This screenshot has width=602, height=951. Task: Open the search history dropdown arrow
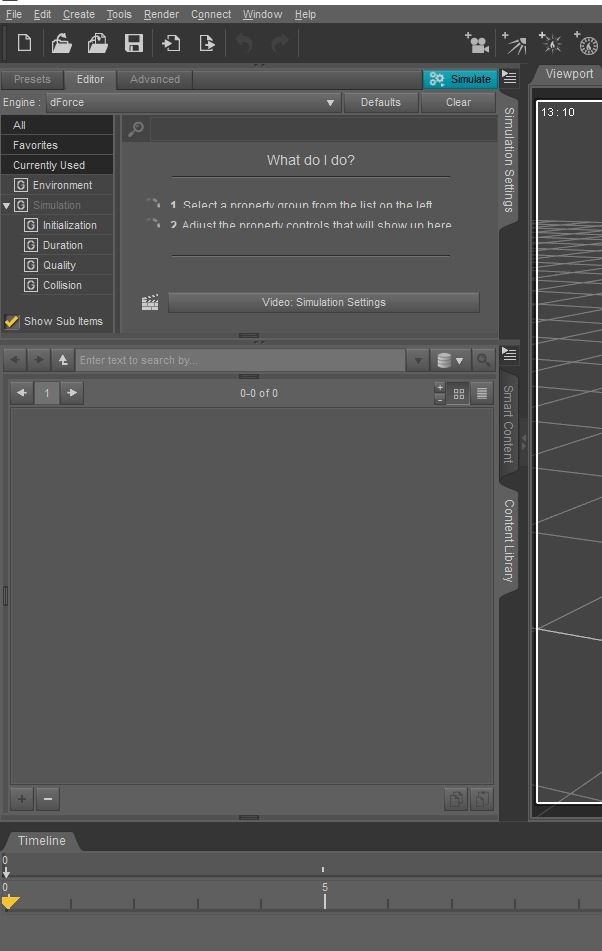[x=418, y=360]
